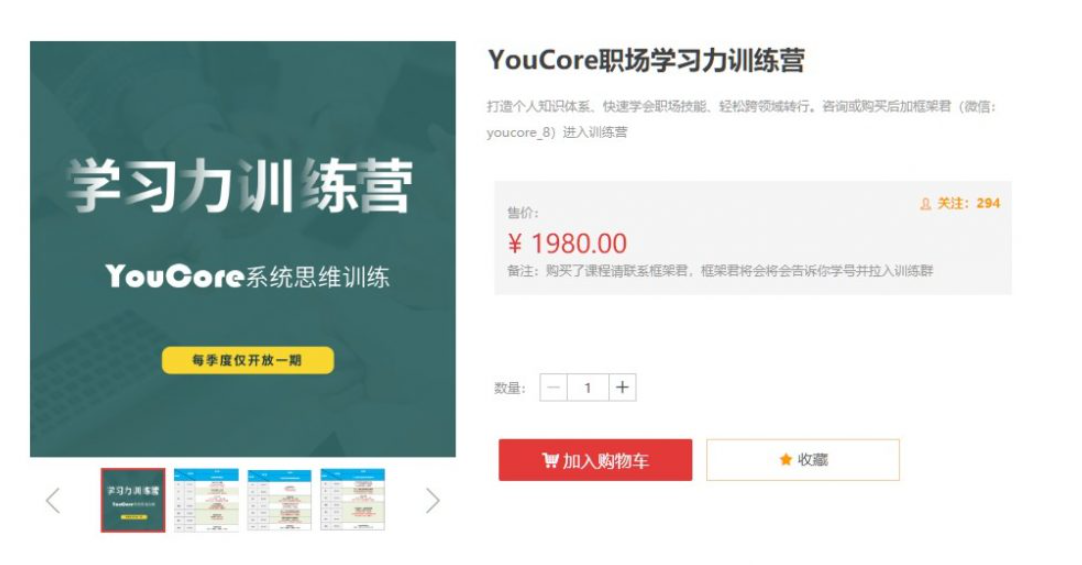This screenshot has width=1082, height=565.
Task: Click the YouCore职场学习力训练营 product title
Action: click(646, 60)
